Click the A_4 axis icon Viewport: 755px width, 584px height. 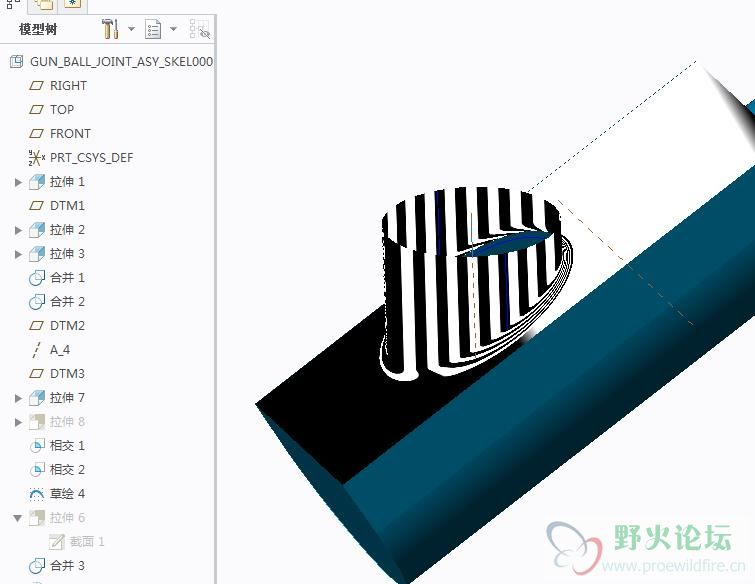(36, 350)
